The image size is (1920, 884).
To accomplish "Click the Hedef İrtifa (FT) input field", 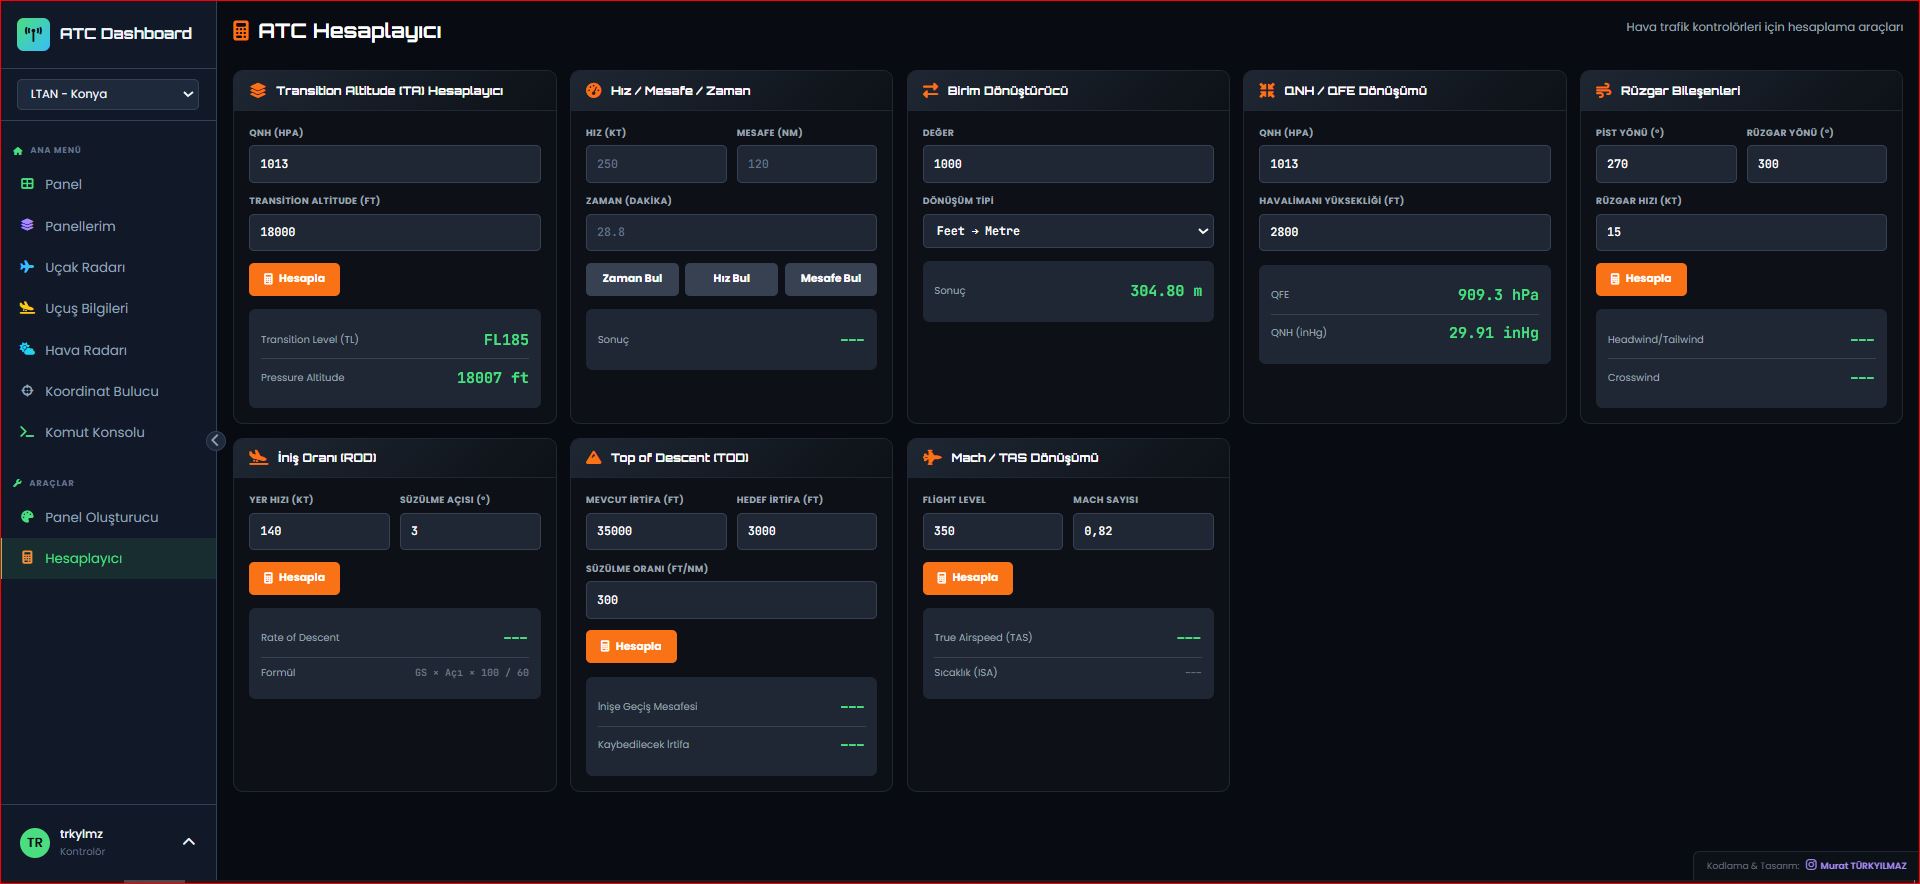I will coord(807,531).
